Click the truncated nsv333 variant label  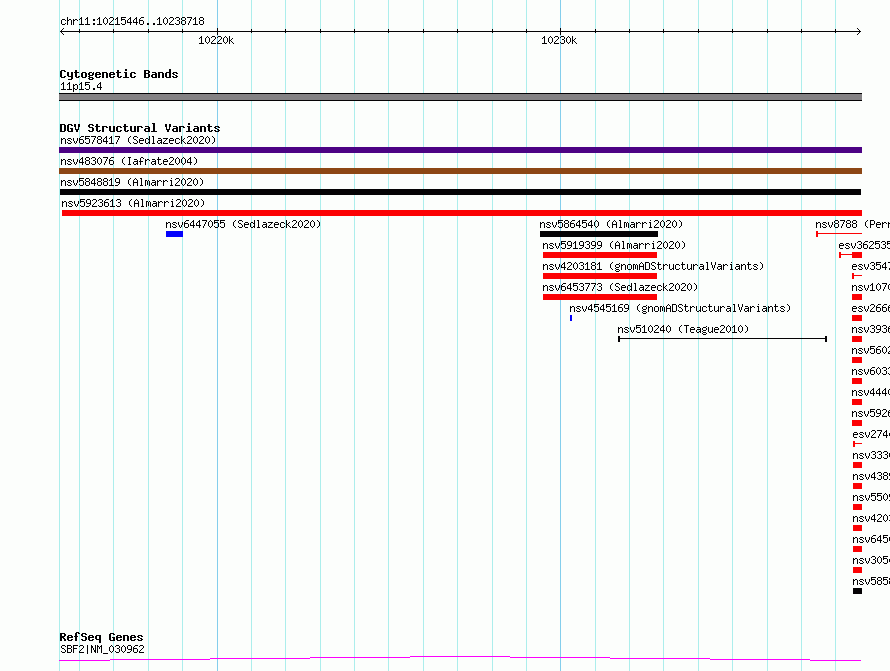coord(871,455)
